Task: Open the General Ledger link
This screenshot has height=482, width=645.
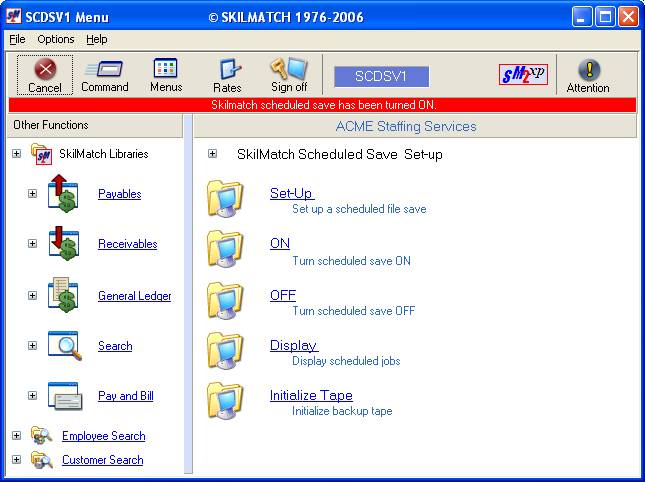Action: (135, 296)
